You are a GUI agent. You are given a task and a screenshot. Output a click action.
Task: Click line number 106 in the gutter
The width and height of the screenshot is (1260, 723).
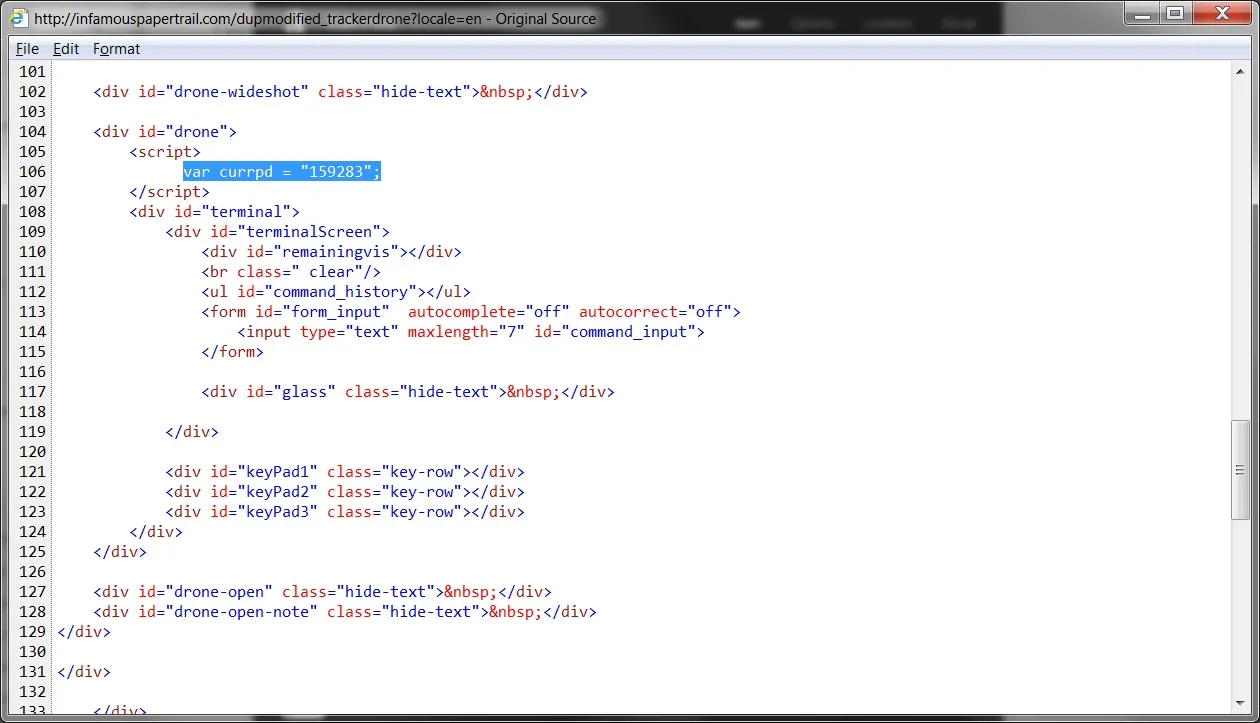click(32, 171)
